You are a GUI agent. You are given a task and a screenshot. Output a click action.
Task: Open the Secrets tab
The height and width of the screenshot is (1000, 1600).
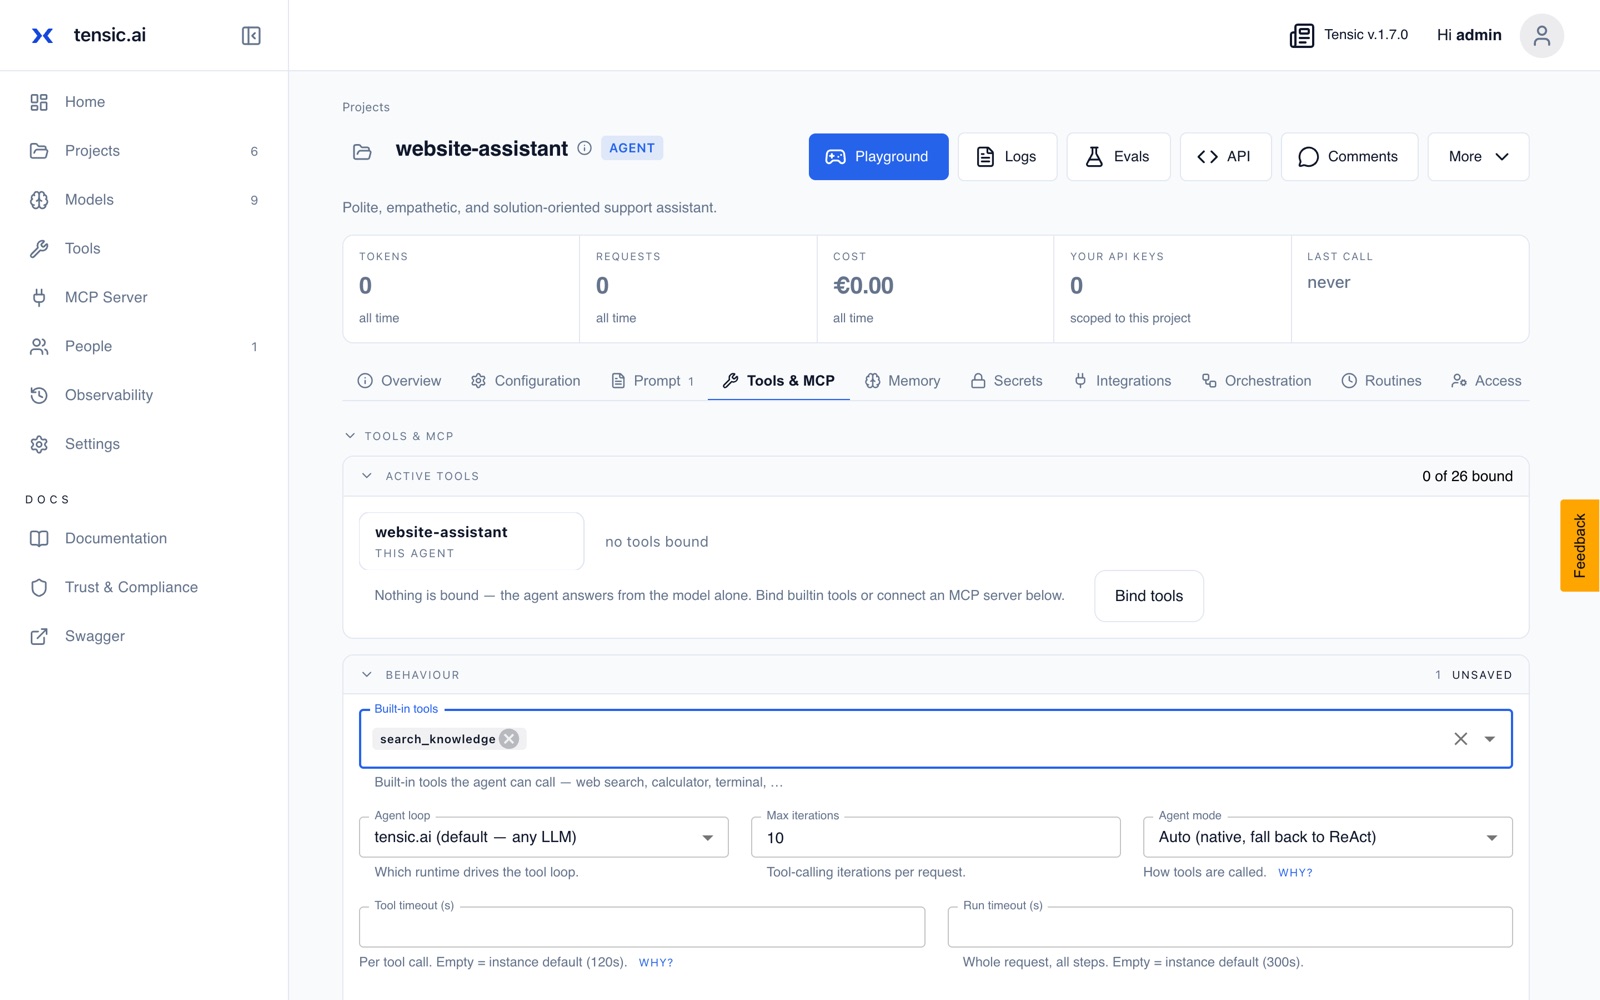coord(1006,381)
